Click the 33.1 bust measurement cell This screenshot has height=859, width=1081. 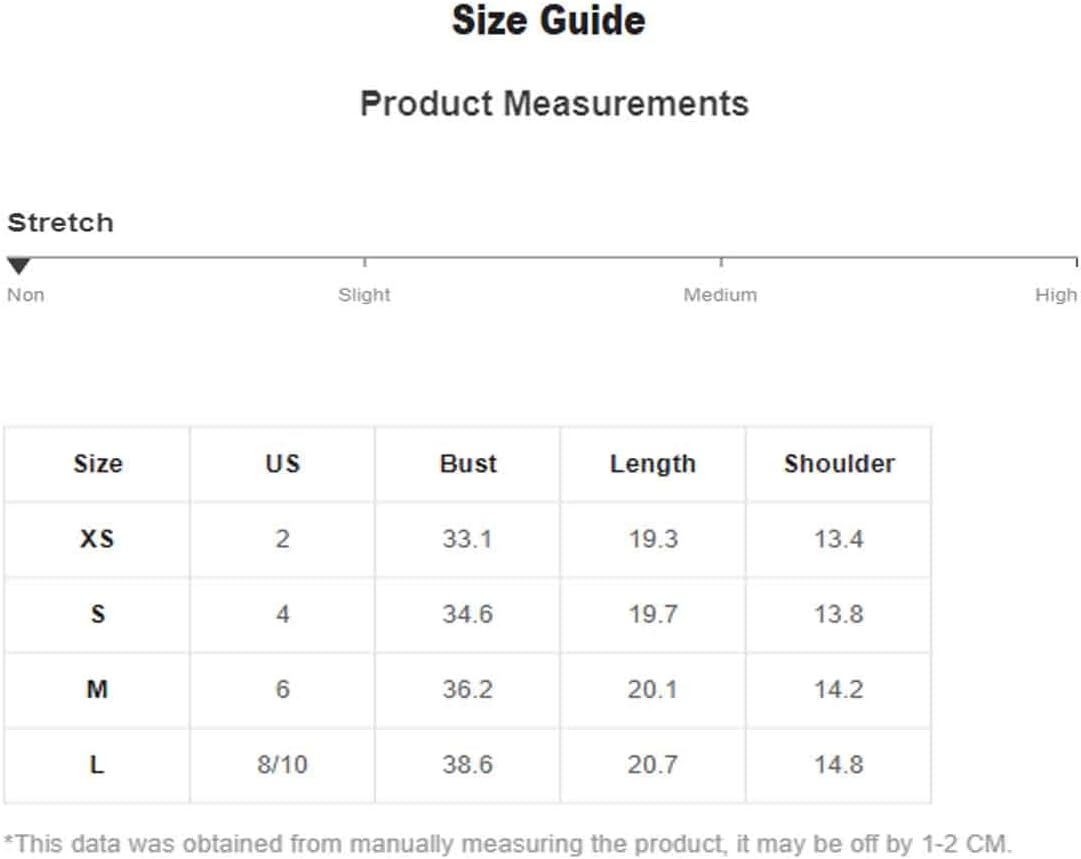click(467, 539)
